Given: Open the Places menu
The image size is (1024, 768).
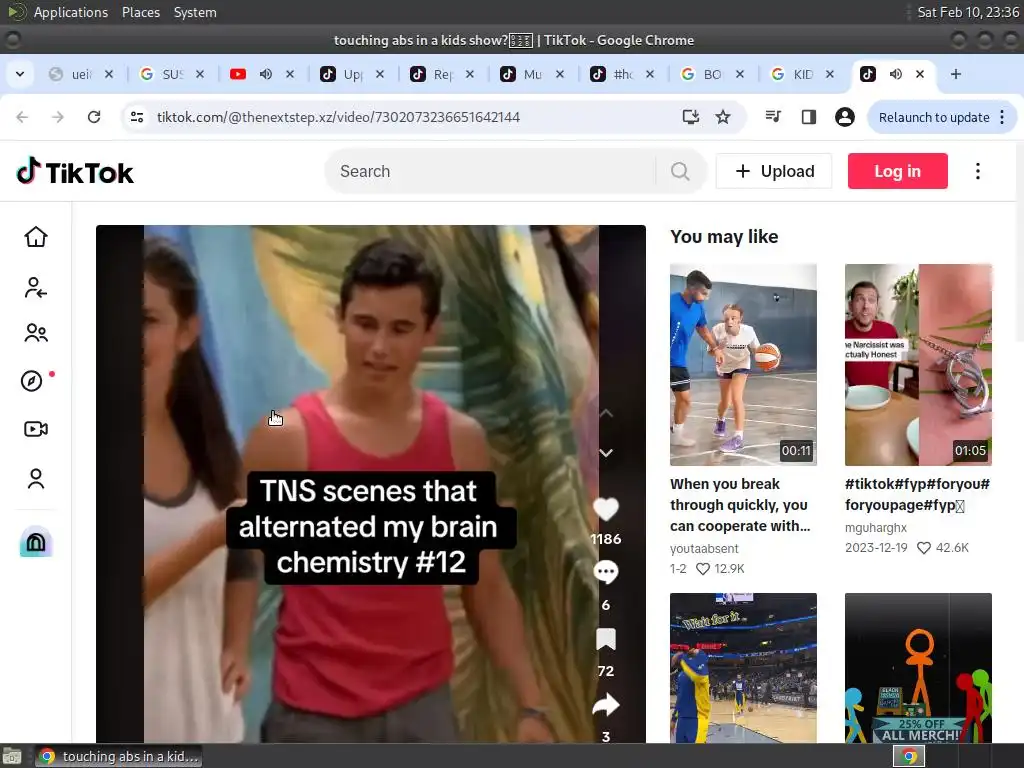Looking at the screenshot, I should point(140,12).
